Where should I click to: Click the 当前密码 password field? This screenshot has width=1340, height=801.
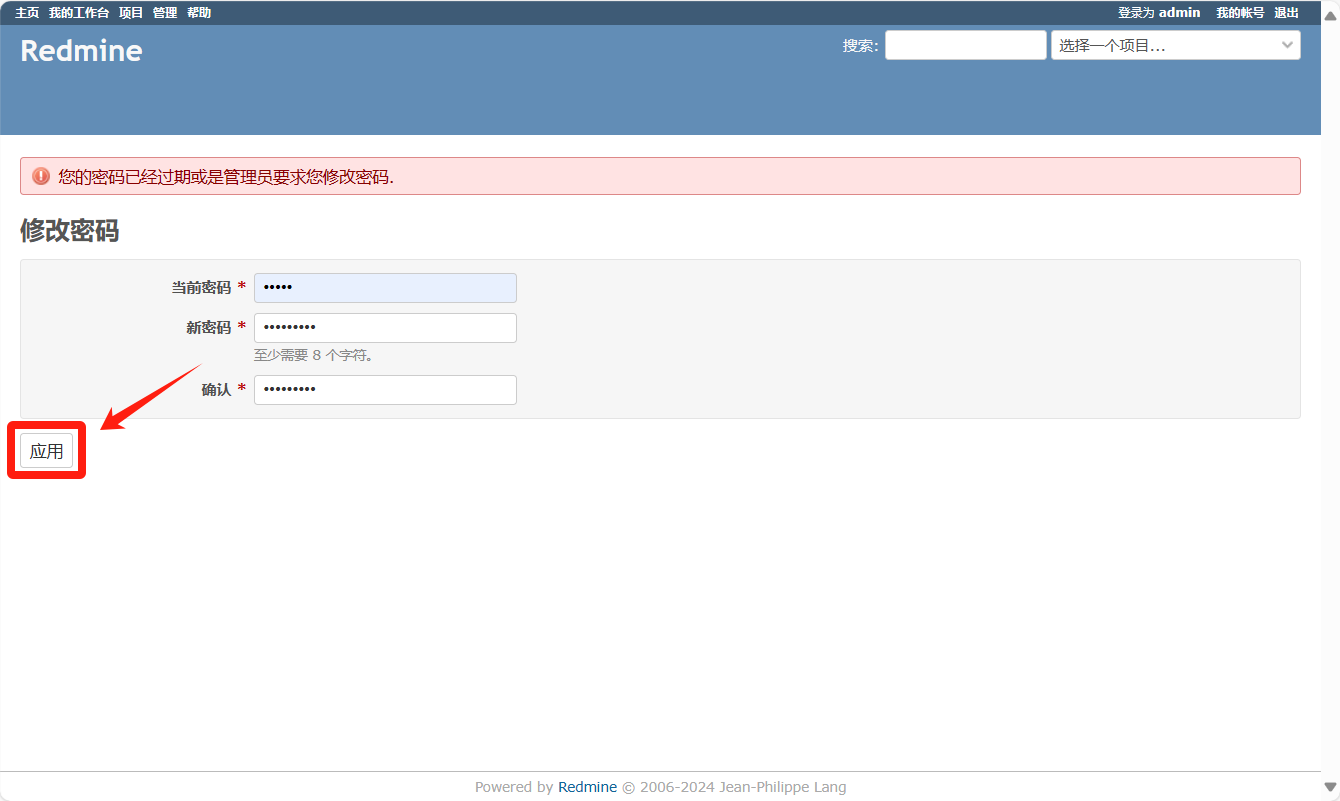point(385,288)
